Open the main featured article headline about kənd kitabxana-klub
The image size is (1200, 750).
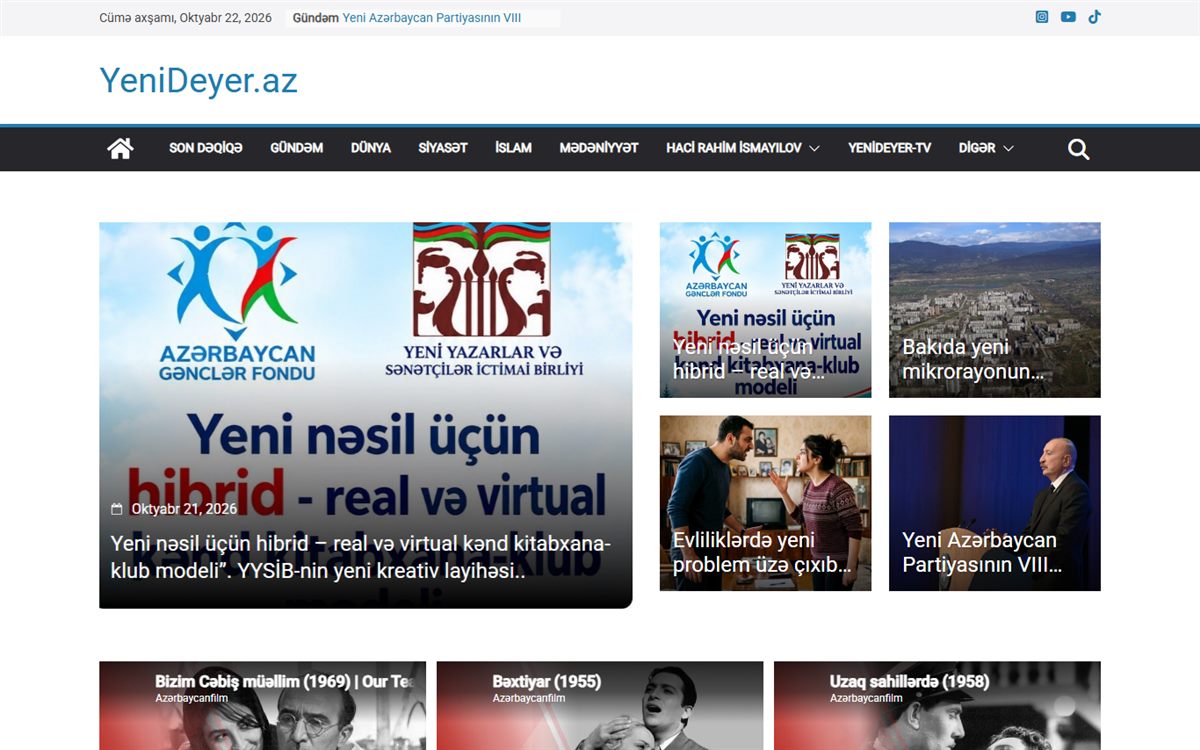361,557
